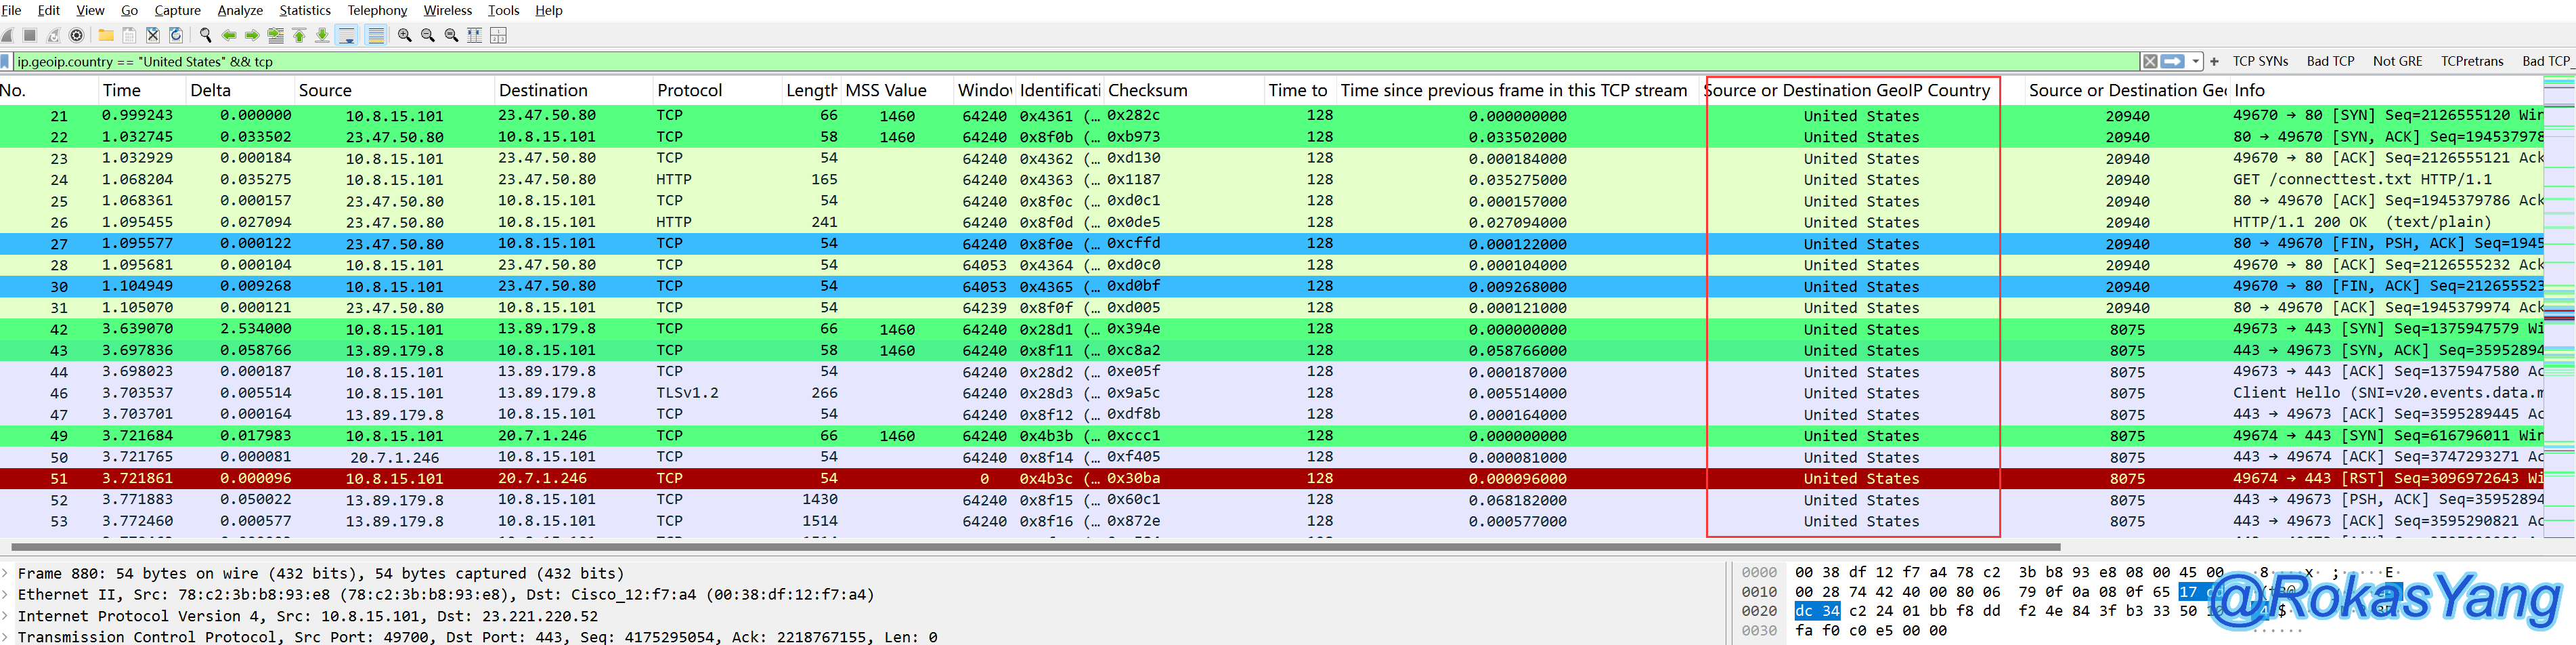The width and height of the screenshot is (2576, 645).
Task: Click the zoom in toolbar icon
Action: [x=404, y=35]
